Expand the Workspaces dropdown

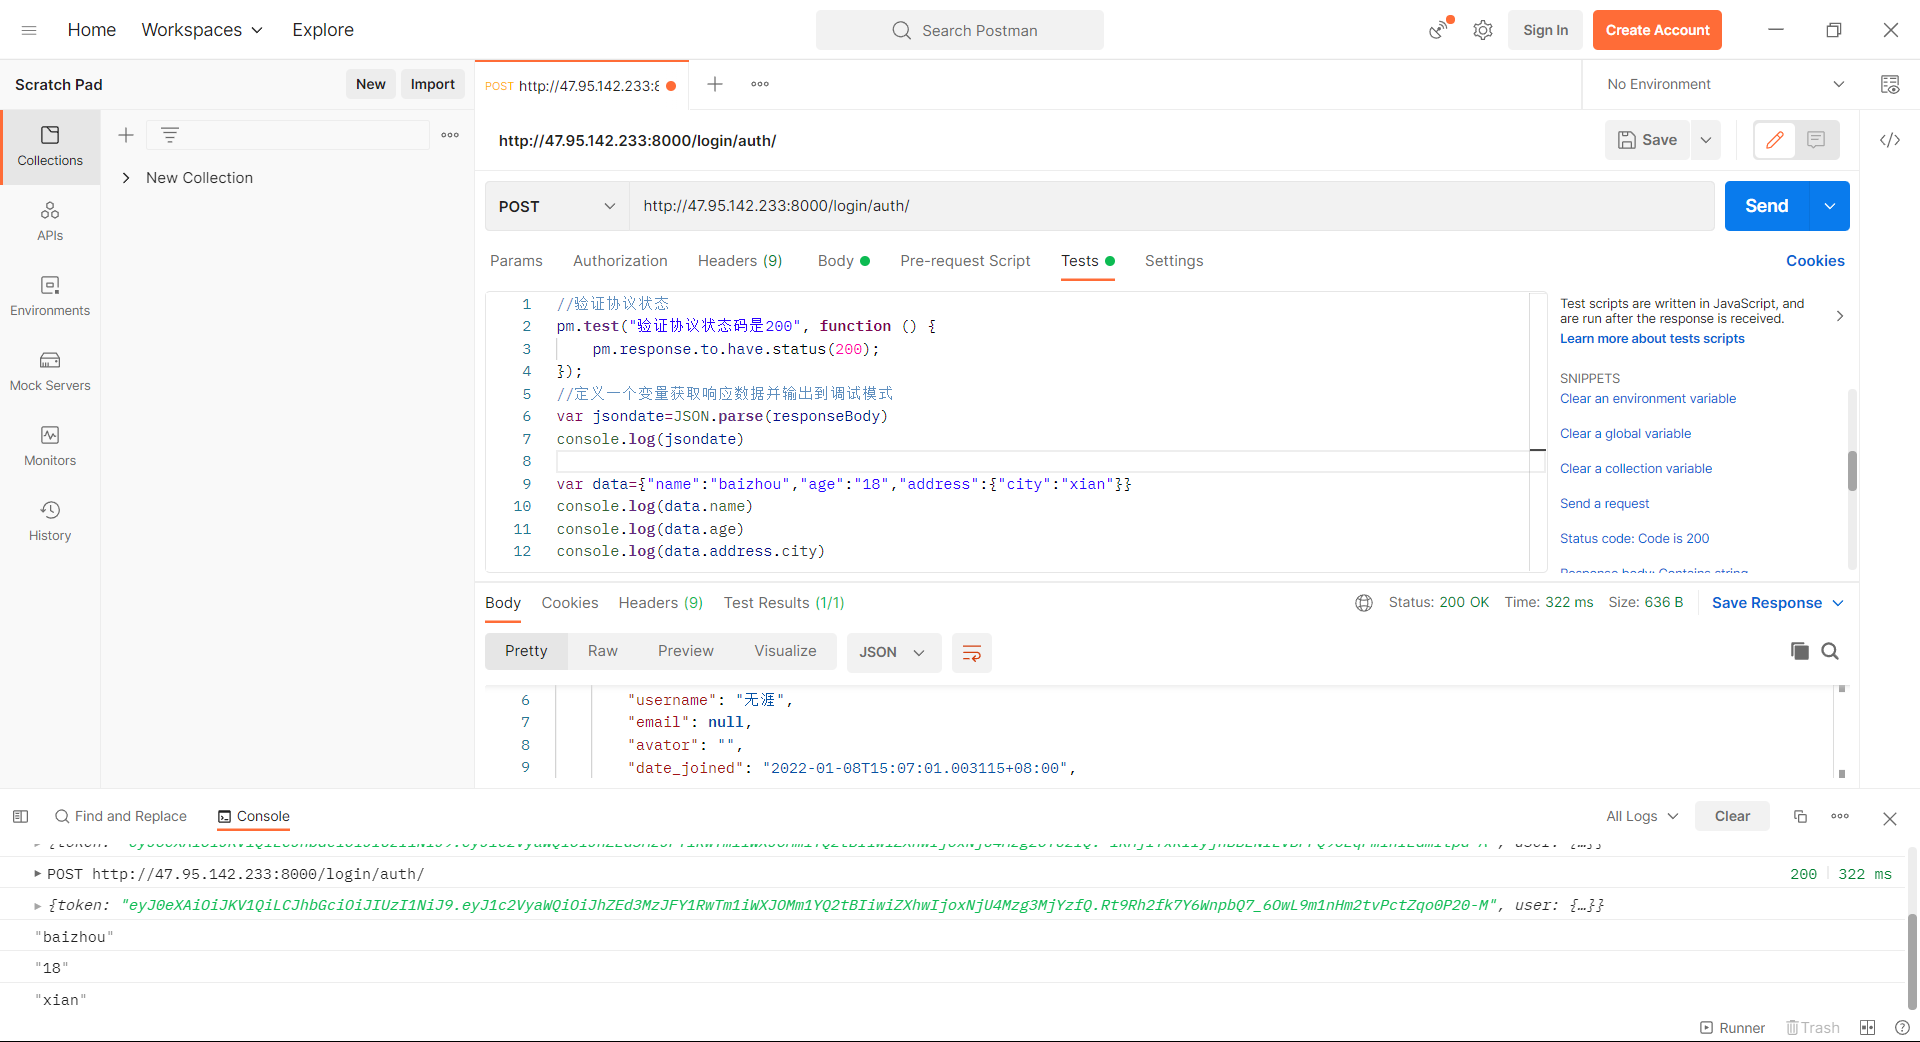[202, 30]
